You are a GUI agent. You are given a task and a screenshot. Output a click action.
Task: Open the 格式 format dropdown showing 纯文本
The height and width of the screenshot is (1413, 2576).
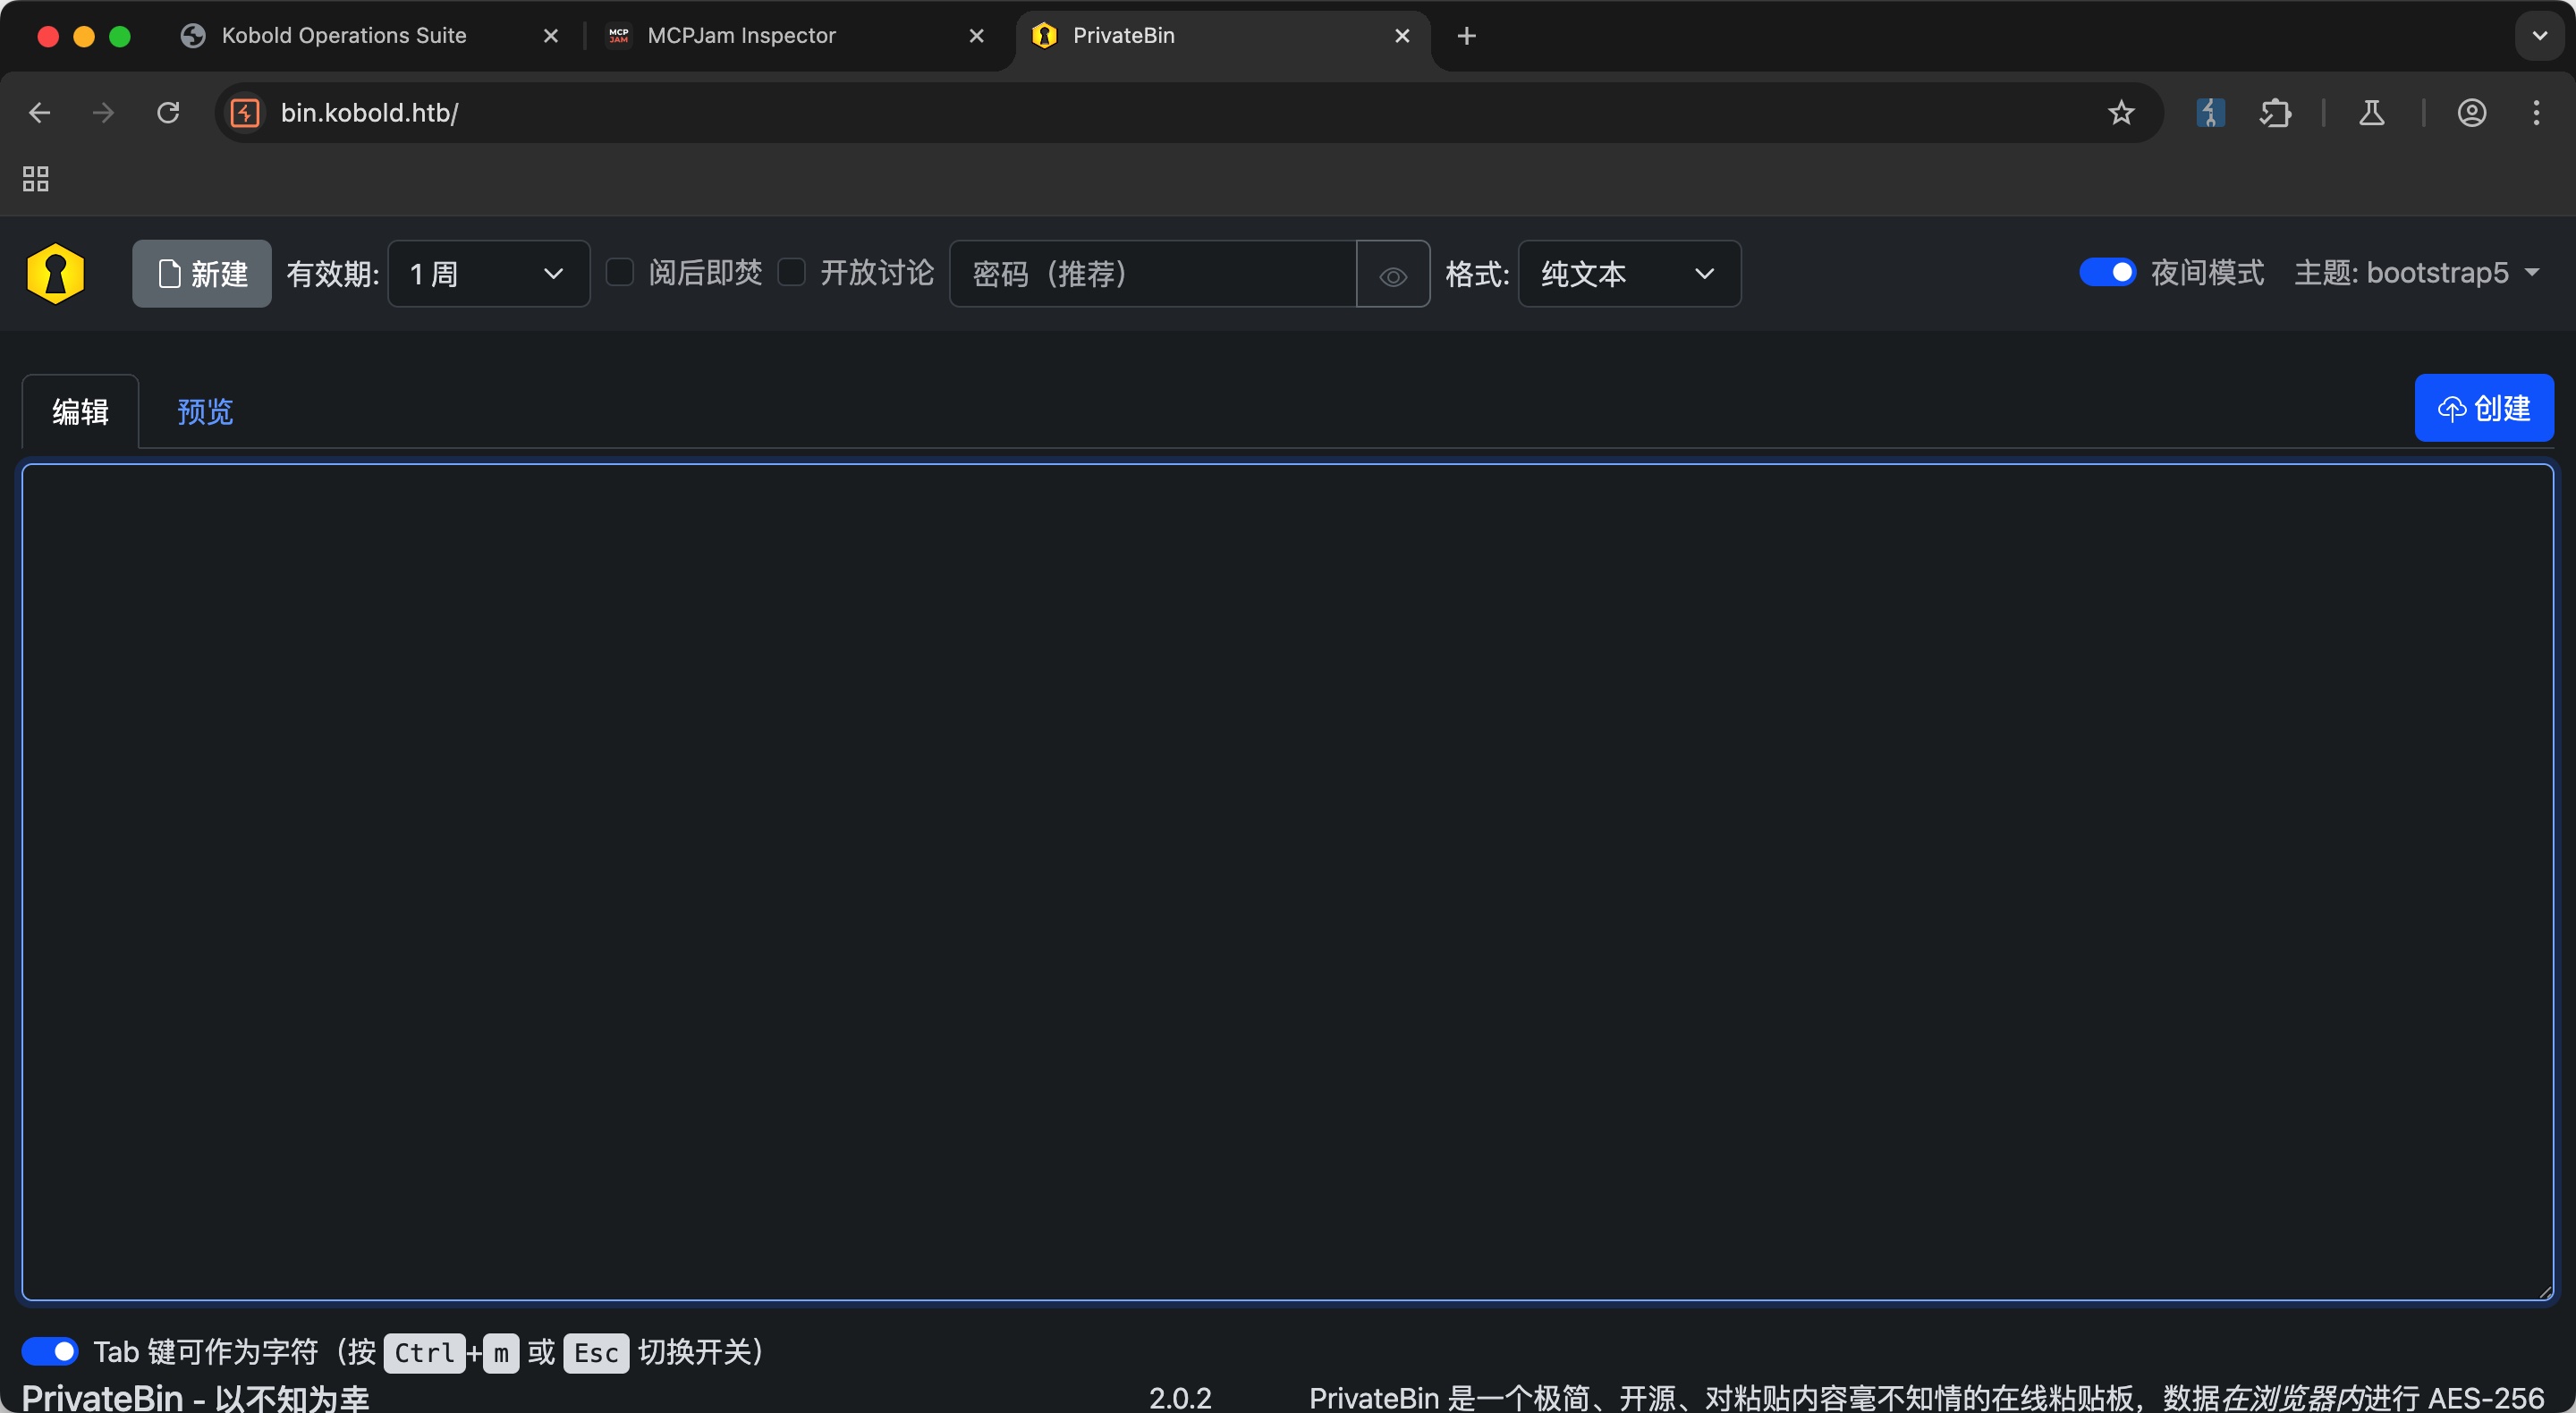click(x=1629, y=274)
